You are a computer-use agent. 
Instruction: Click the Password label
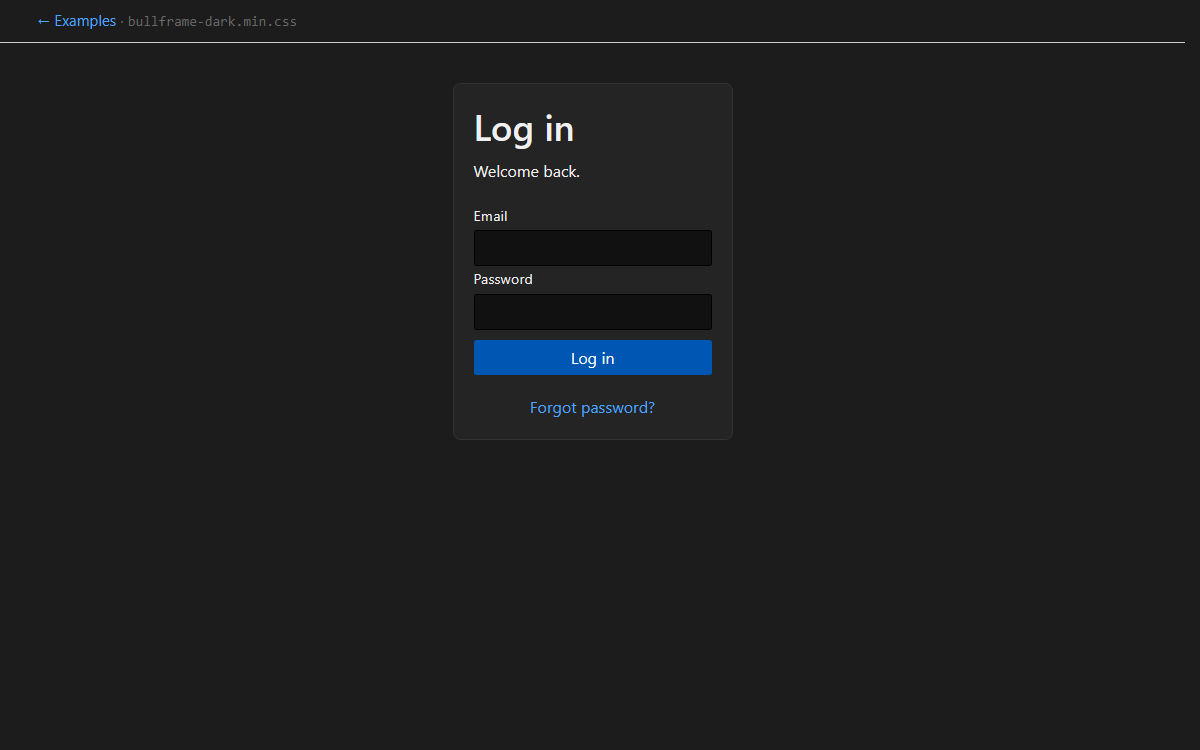[503, 279]
